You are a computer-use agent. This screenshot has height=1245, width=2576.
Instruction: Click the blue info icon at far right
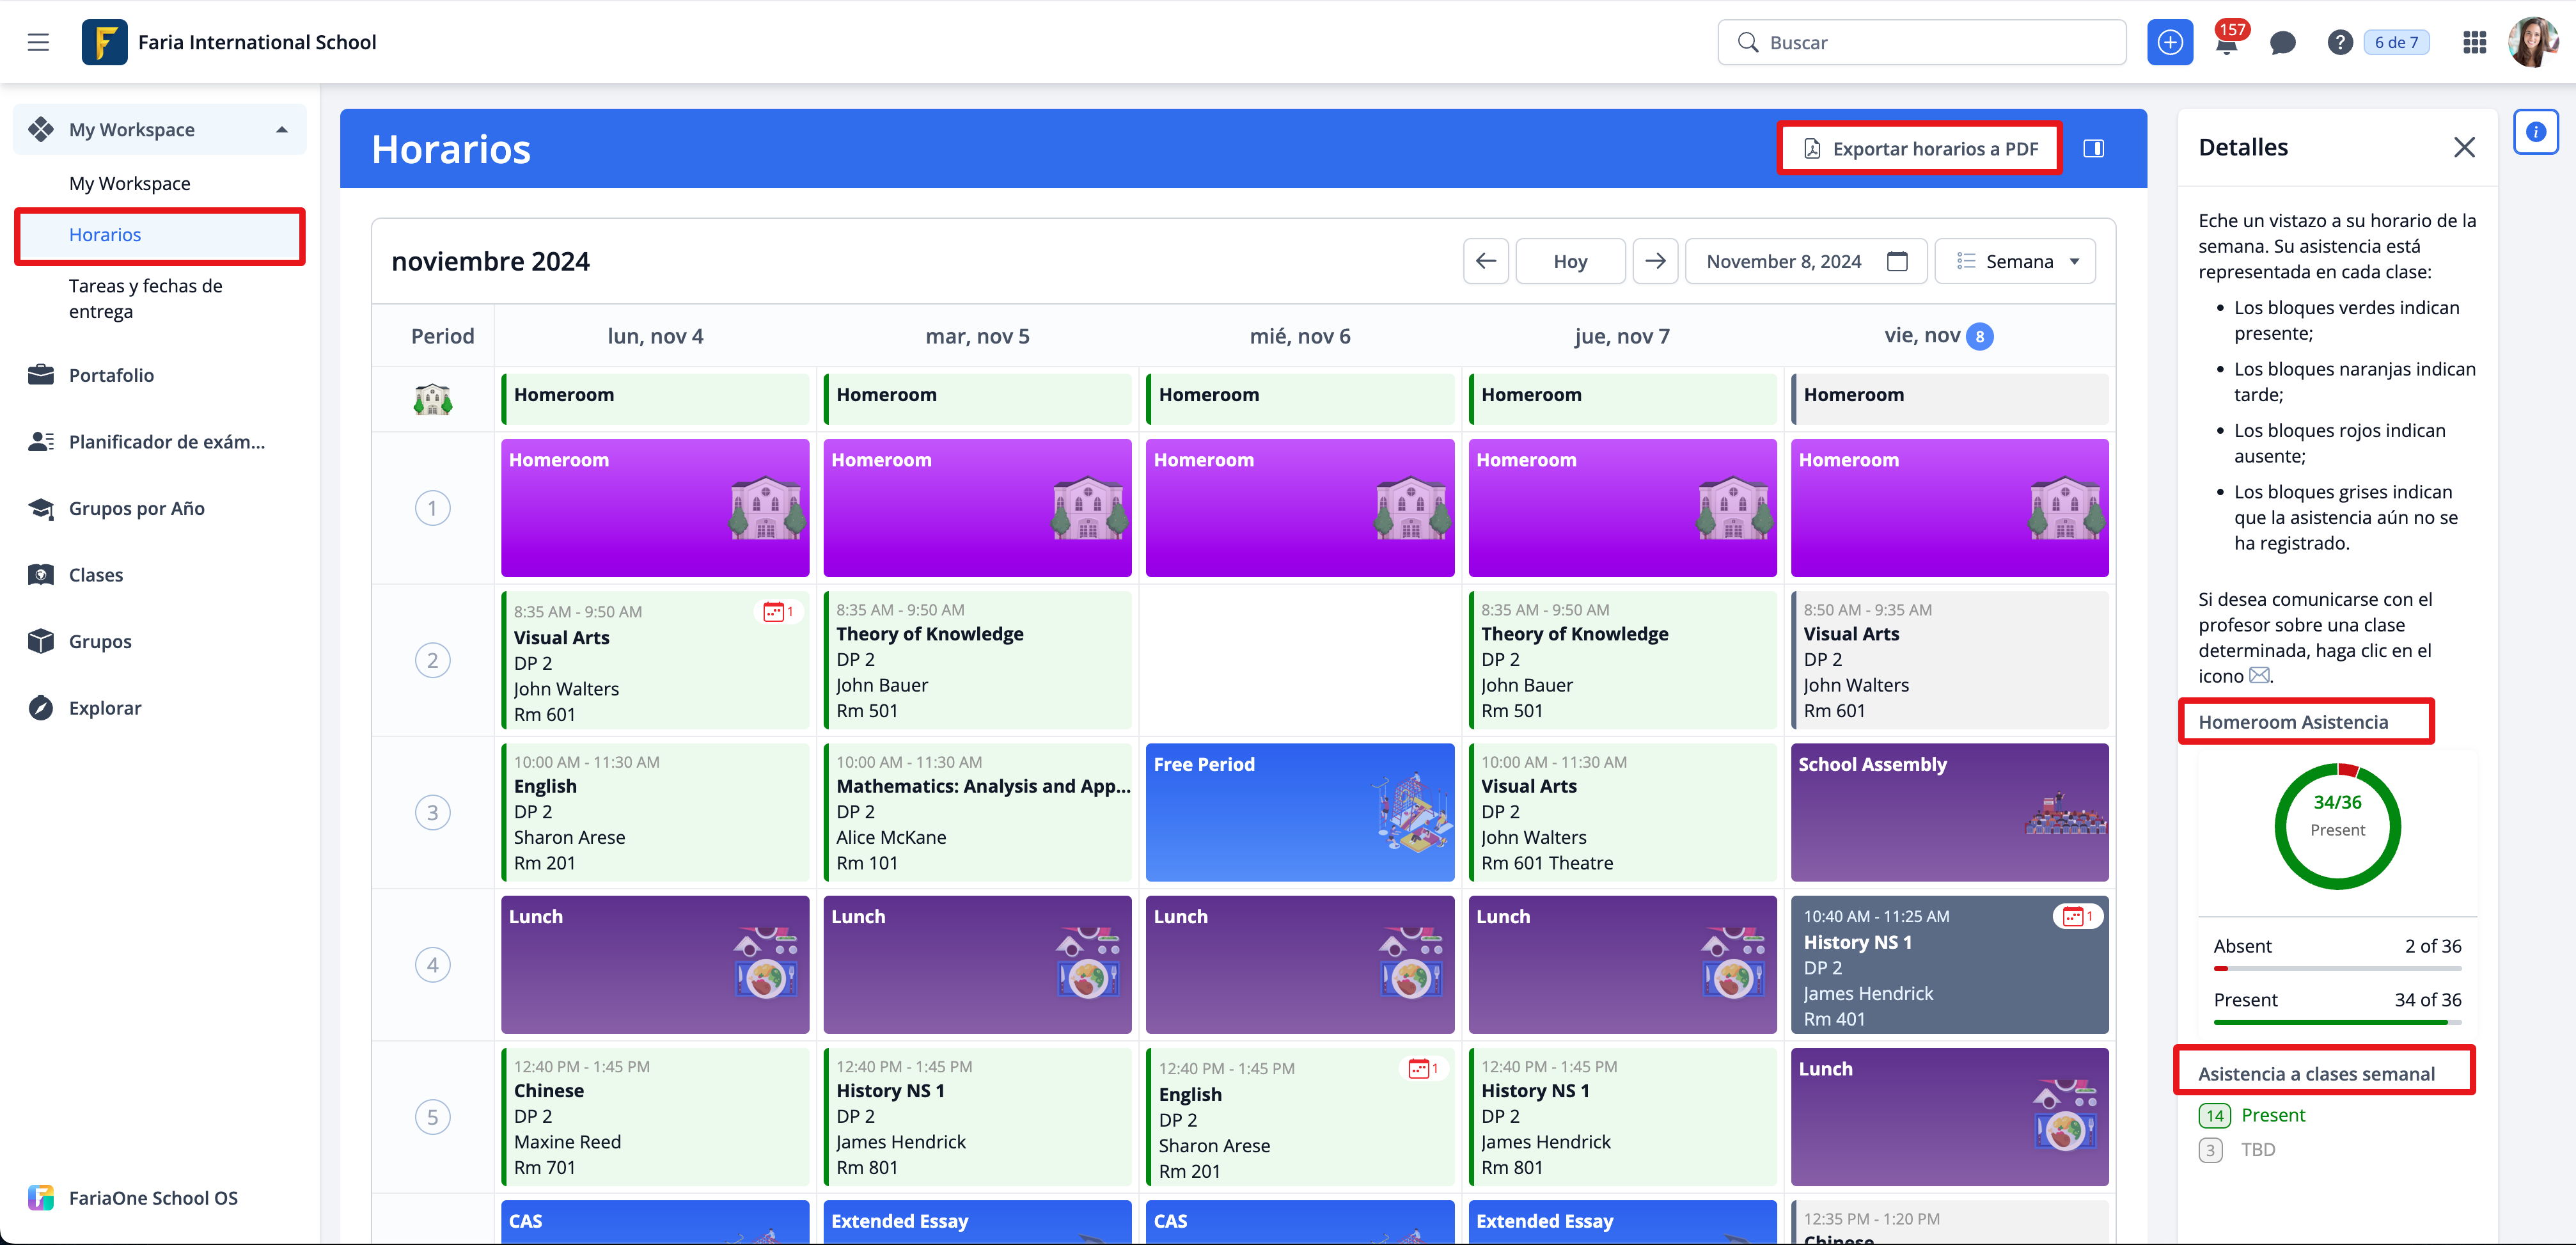pyautogui.click(x=2535, y=132)
